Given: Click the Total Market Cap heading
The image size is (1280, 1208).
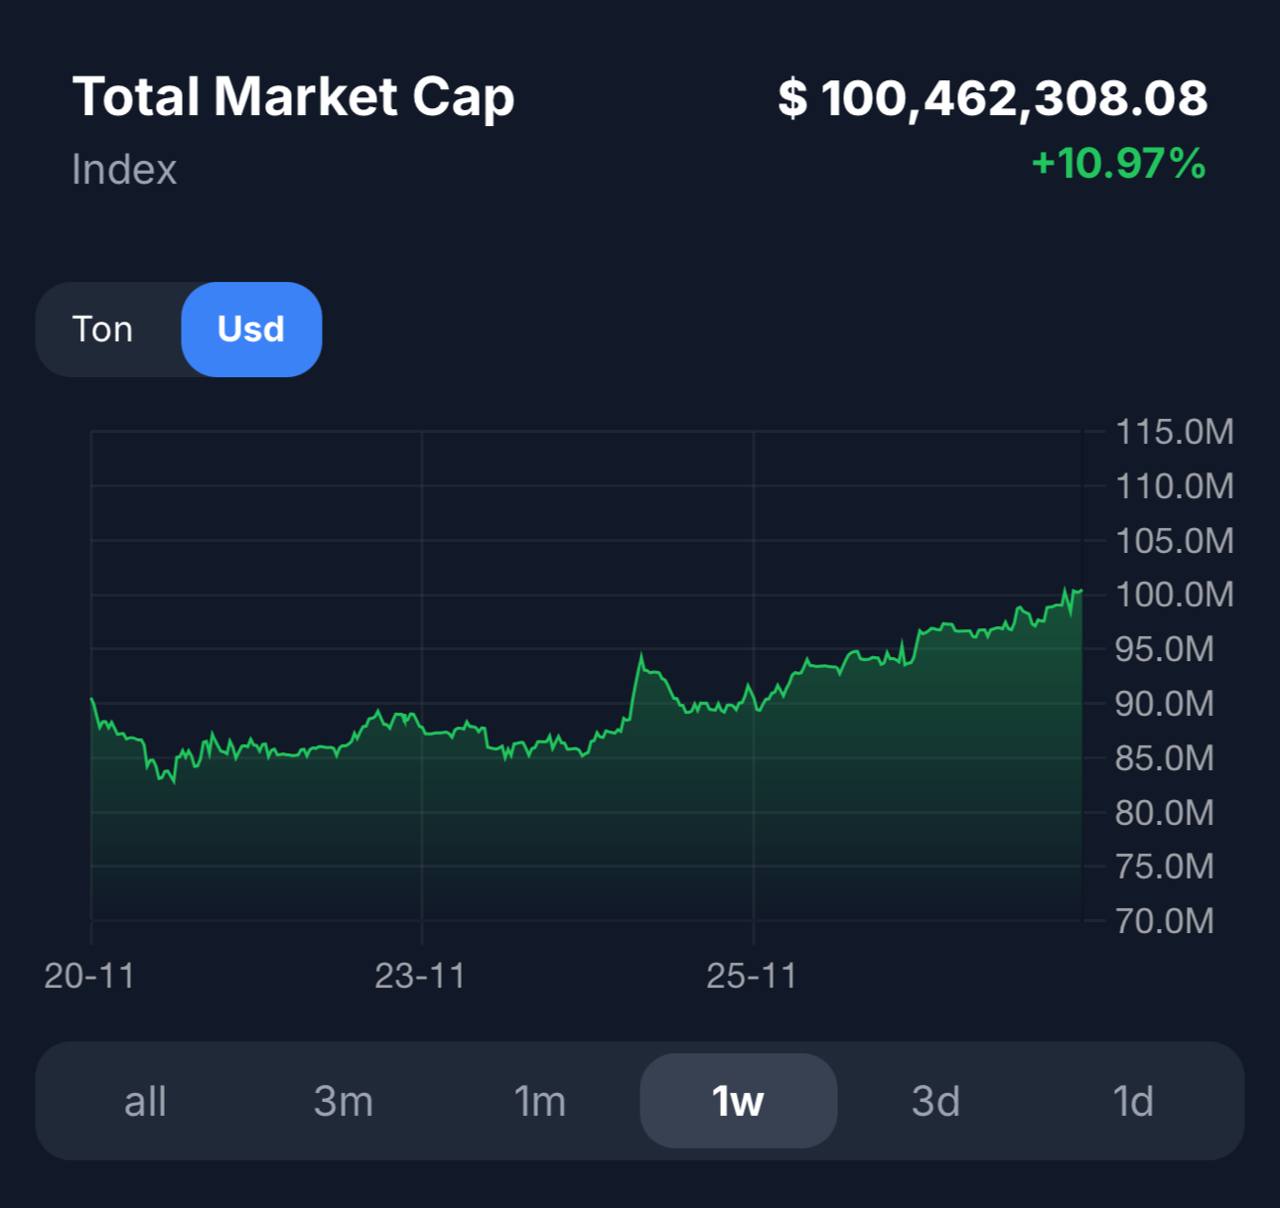Looking at the screenshot, I should coord(293,97).
